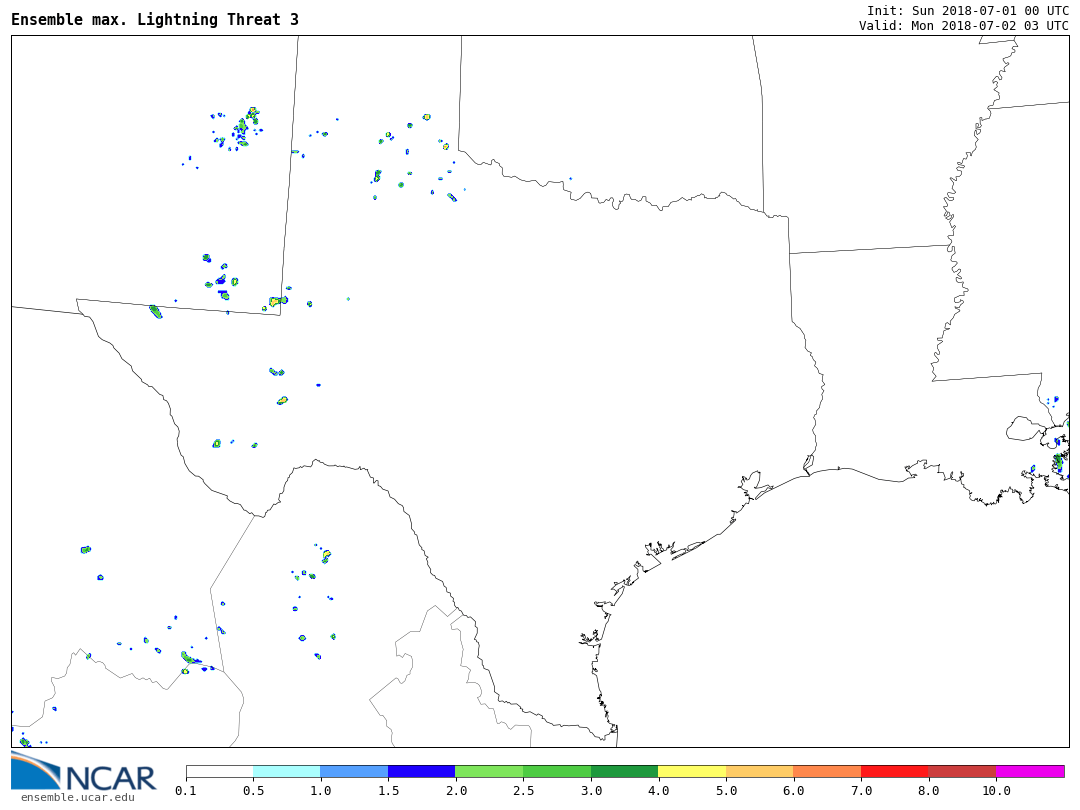Select the light green 2.0–2.5 swatch
Image resolution: width=1080 pixels, height=810 pixels.
point(489,772)
